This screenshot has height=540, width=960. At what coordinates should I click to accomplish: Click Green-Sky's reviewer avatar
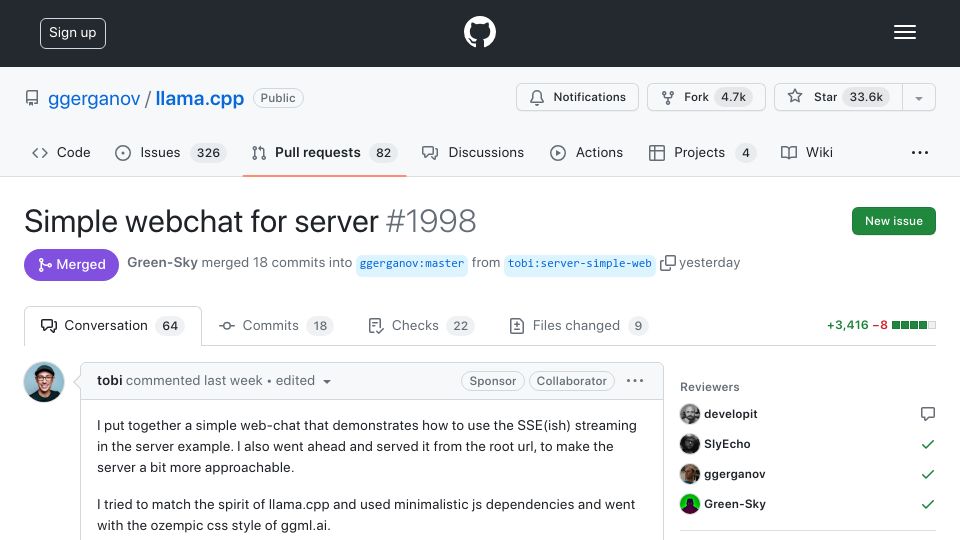pyautogui.click(x=690, y=504)
